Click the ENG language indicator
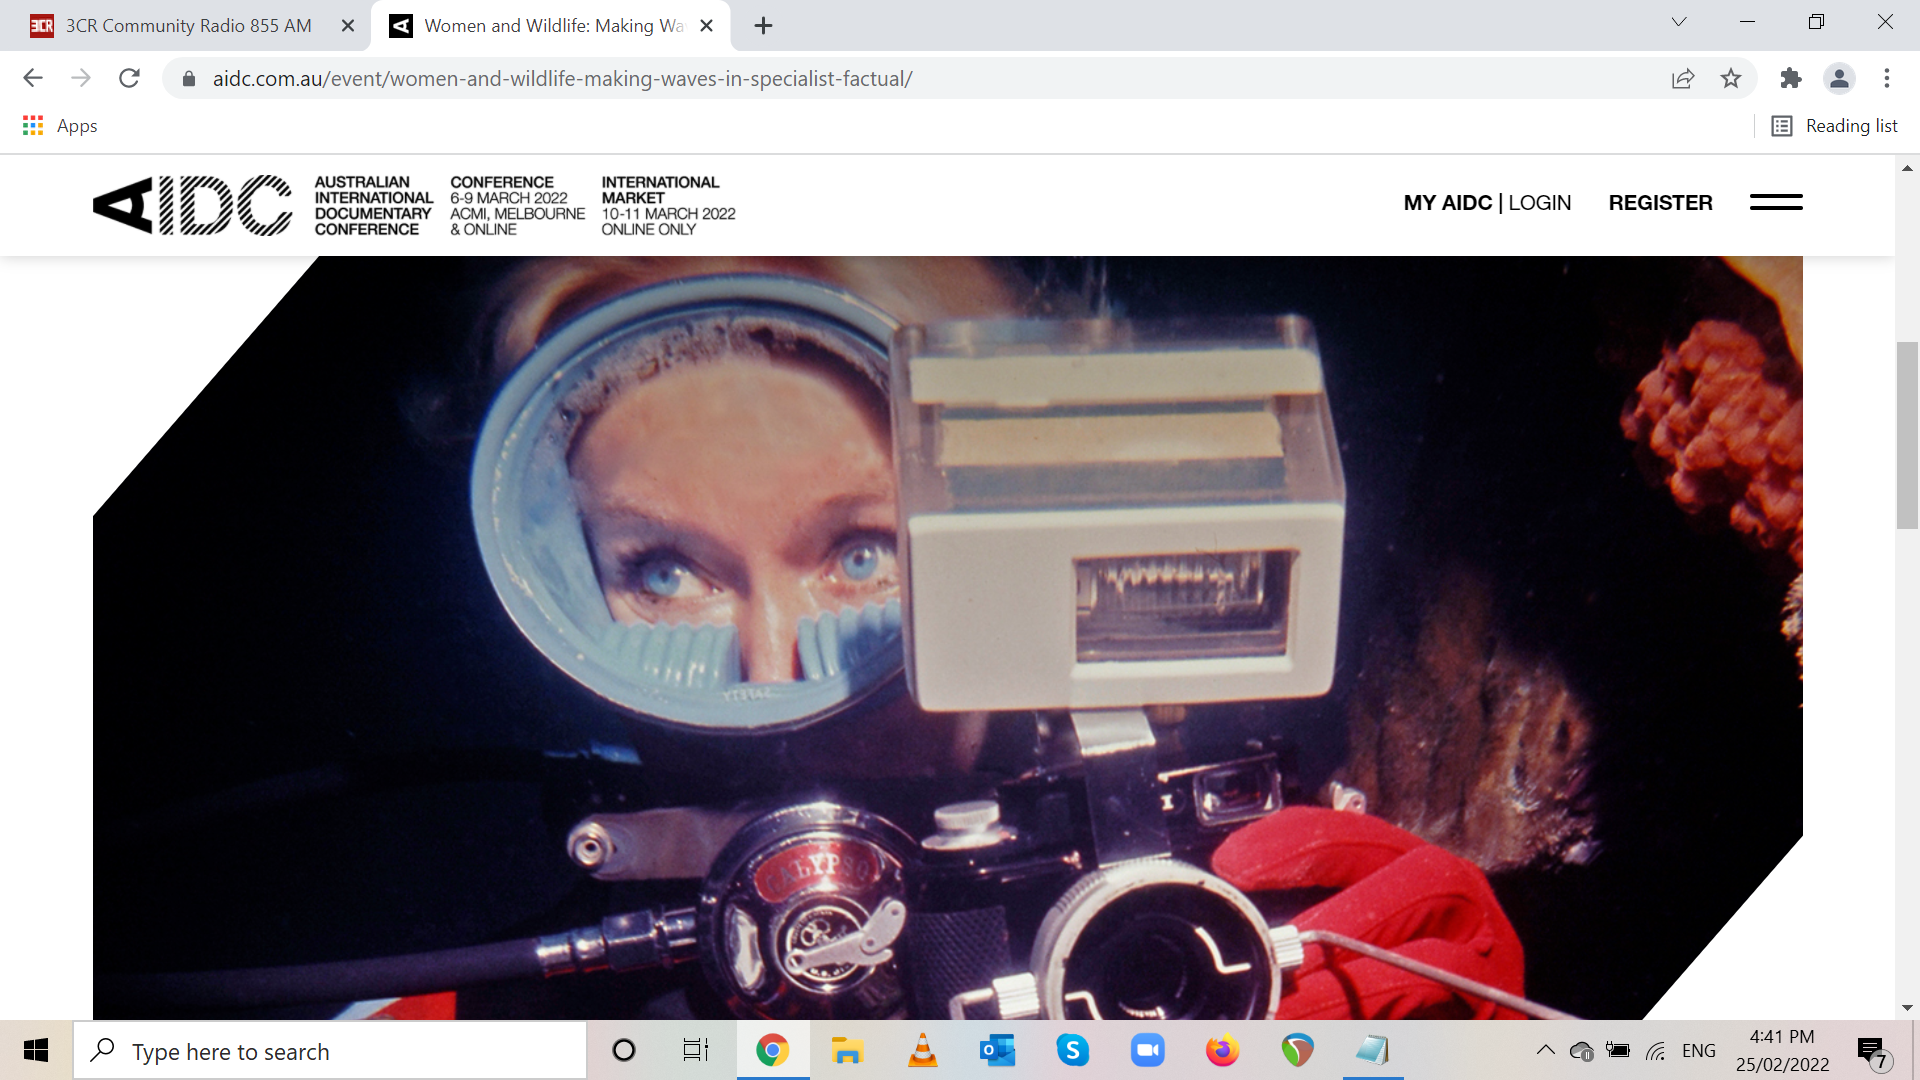The height and width of the screenshot is (1080, 1920). (1698, 1051)
